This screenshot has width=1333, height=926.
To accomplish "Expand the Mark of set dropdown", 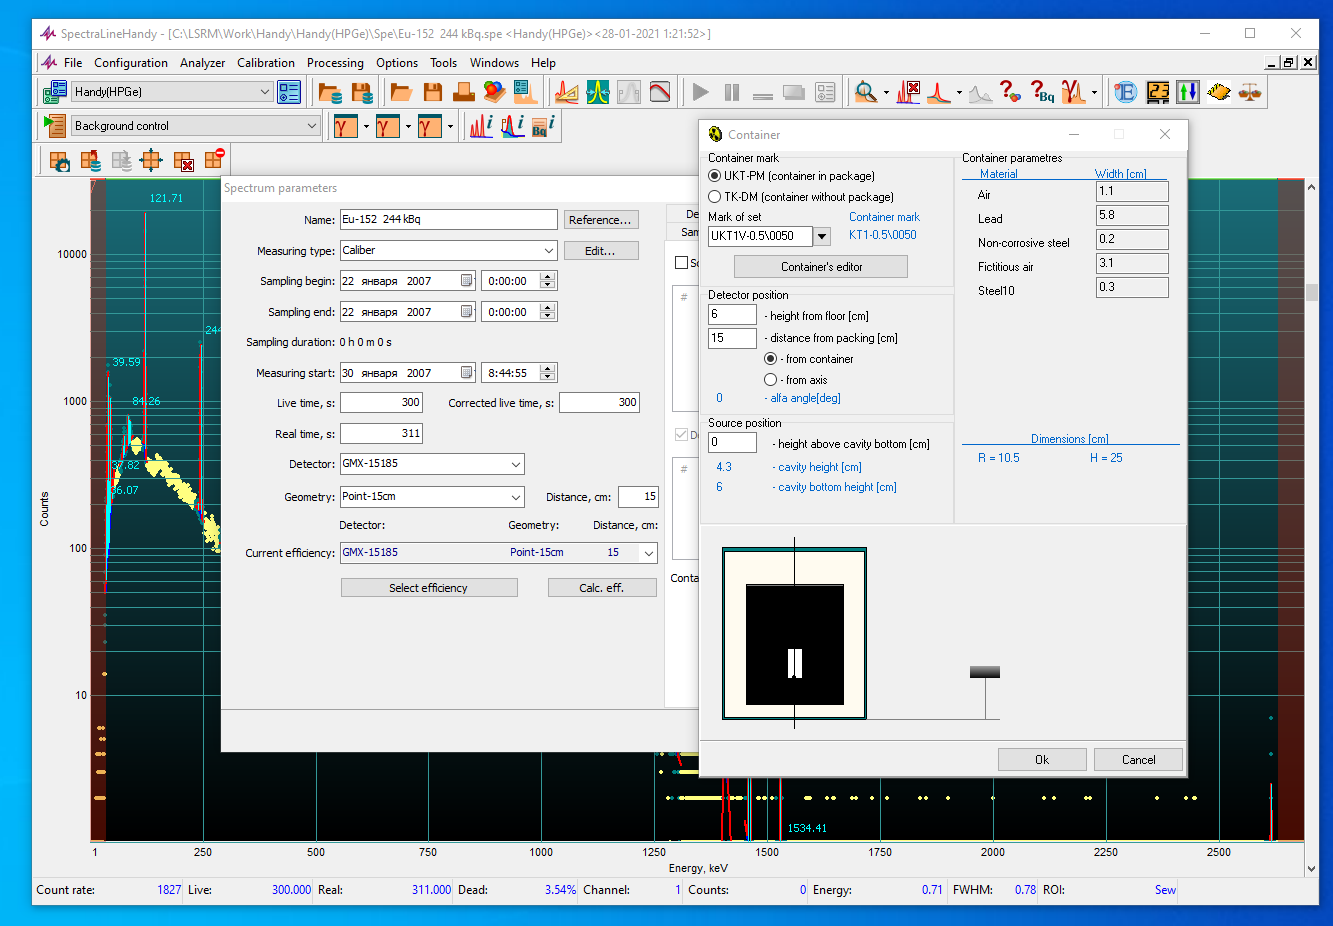I will (x=822, y=237).
